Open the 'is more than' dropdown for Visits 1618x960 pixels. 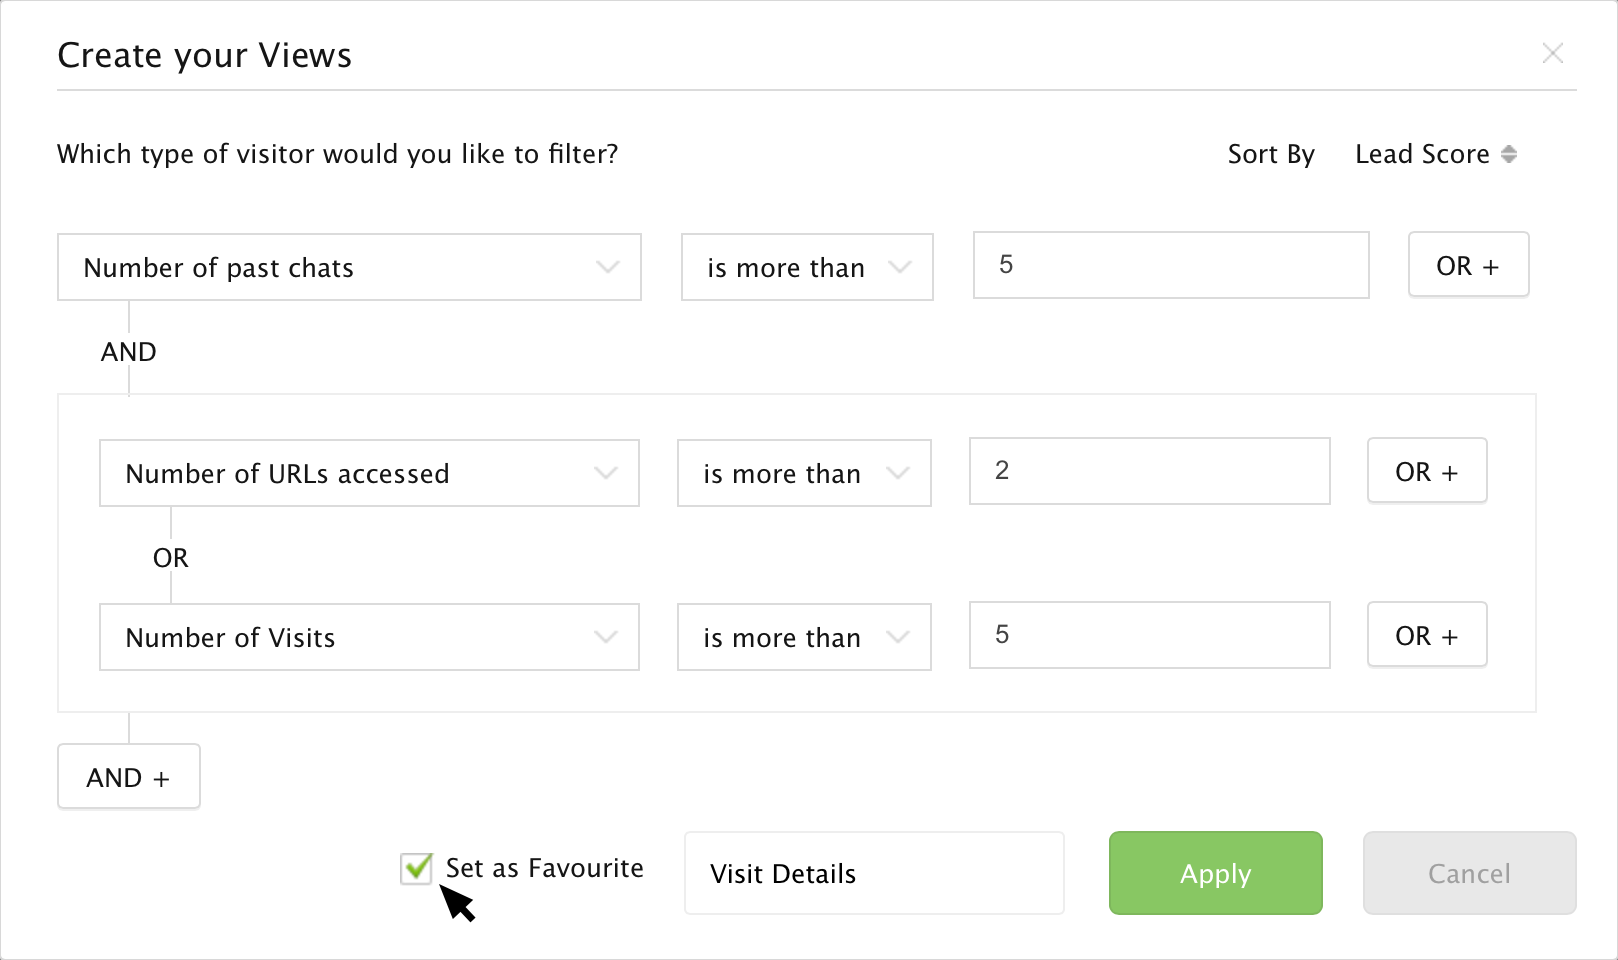(x=804, y=637)
